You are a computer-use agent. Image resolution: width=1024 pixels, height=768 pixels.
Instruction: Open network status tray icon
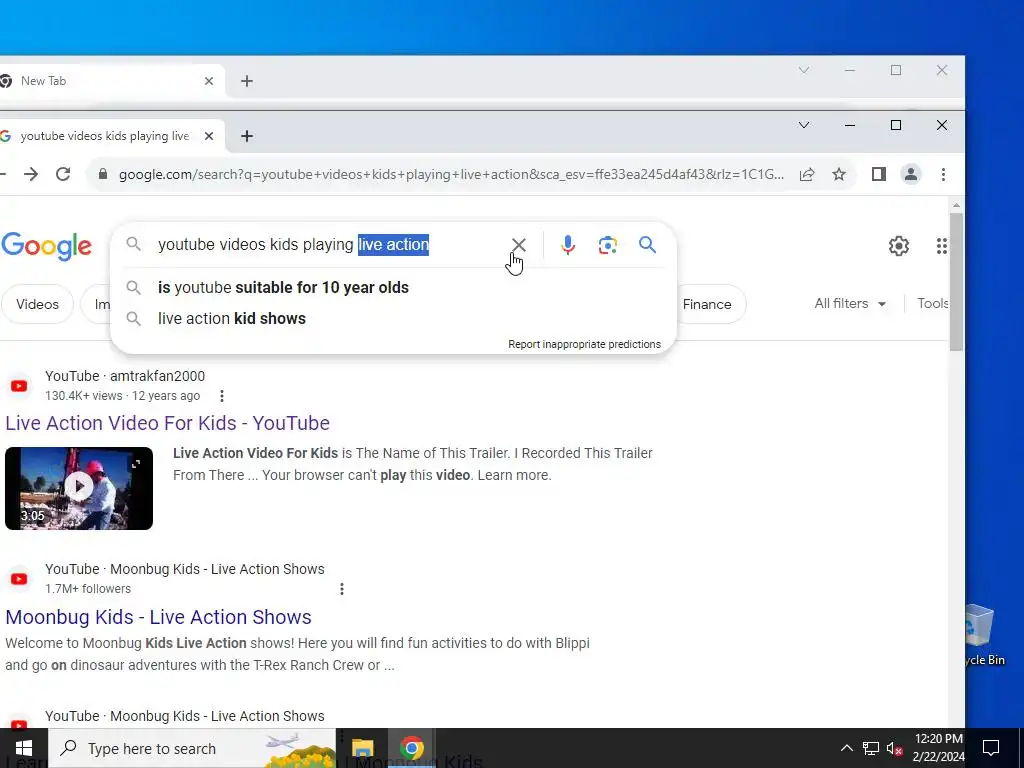871,748
